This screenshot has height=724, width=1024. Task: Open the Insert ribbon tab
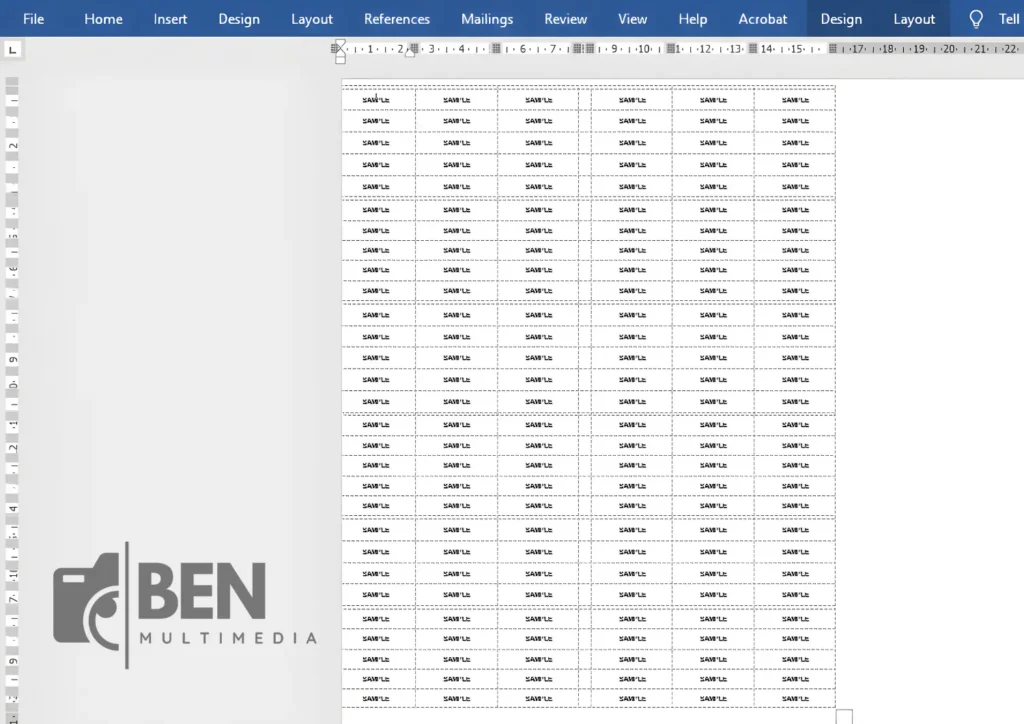pos(170,19)
